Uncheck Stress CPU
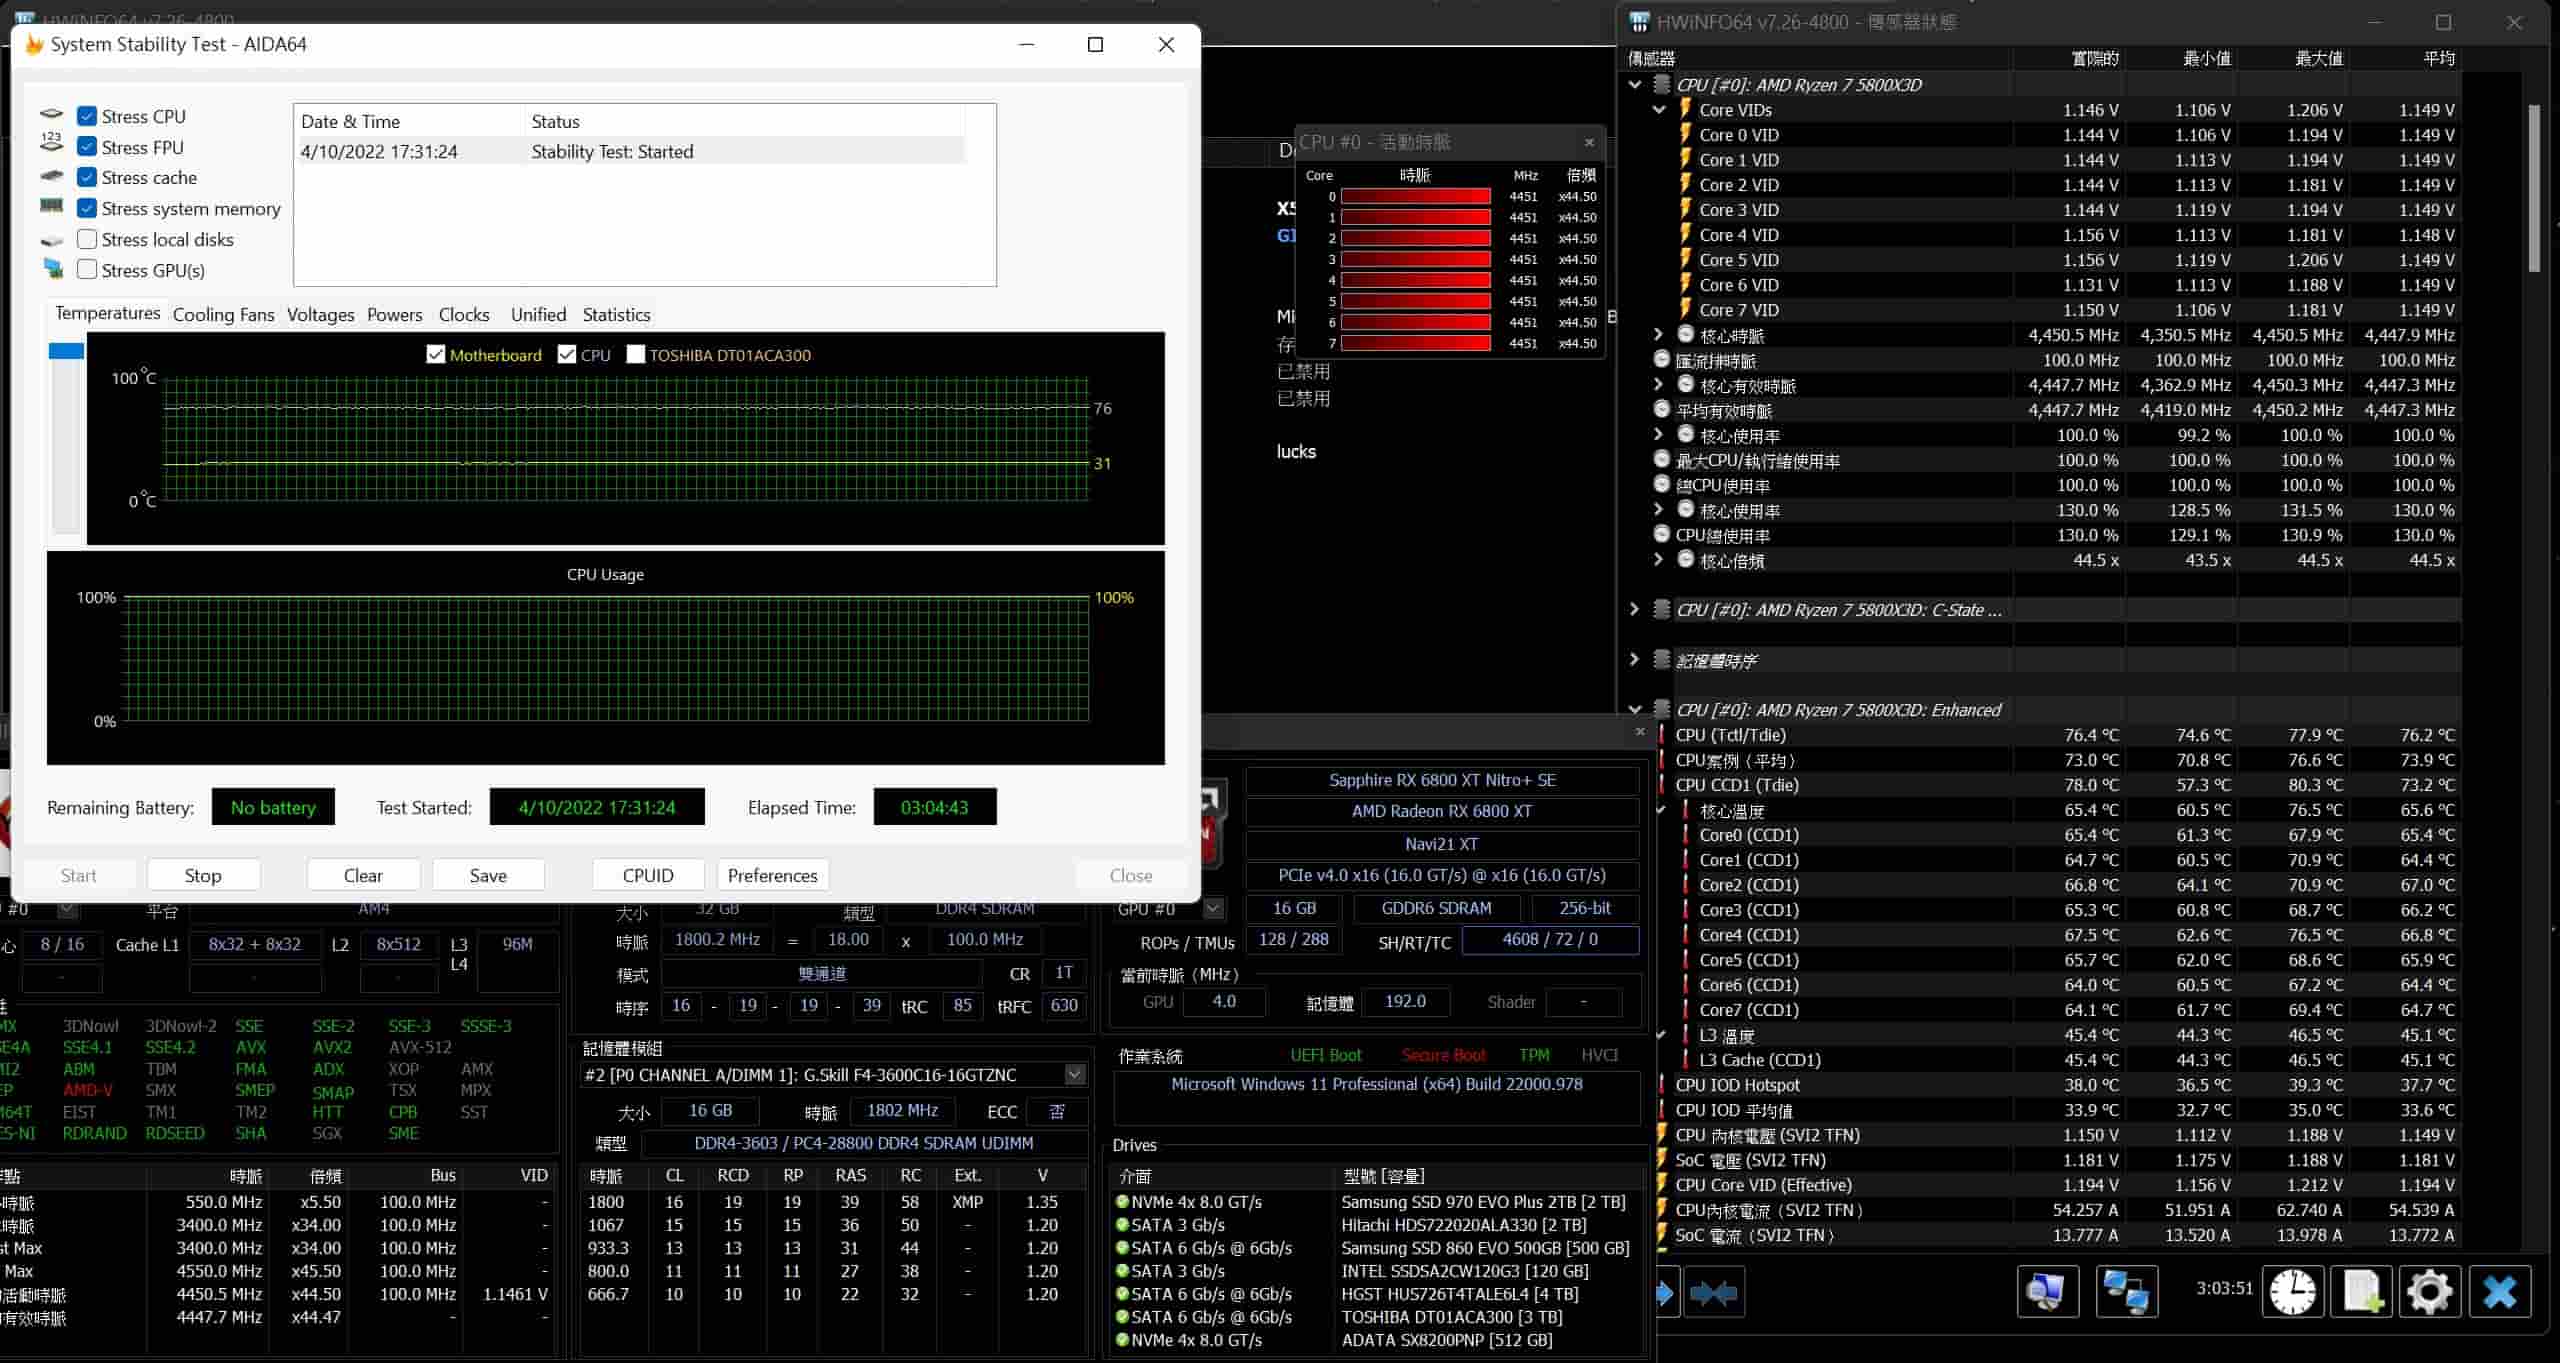The height and width of the screenshot is (1363, 2560). pyautogui.click(x=87, y=116)
